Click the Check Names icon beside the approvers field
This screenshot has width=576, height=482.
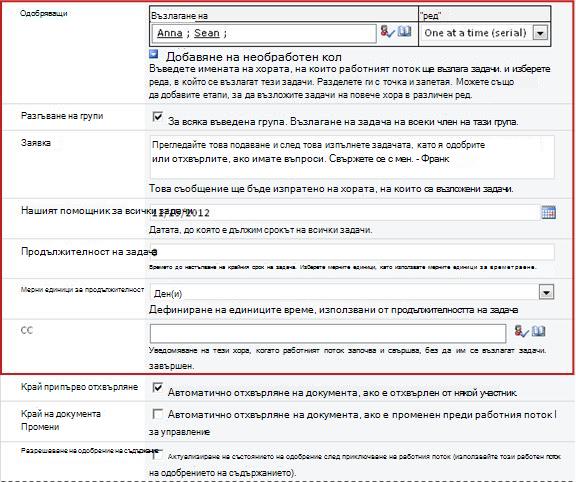pyautogui.click(x=387, y=32)
